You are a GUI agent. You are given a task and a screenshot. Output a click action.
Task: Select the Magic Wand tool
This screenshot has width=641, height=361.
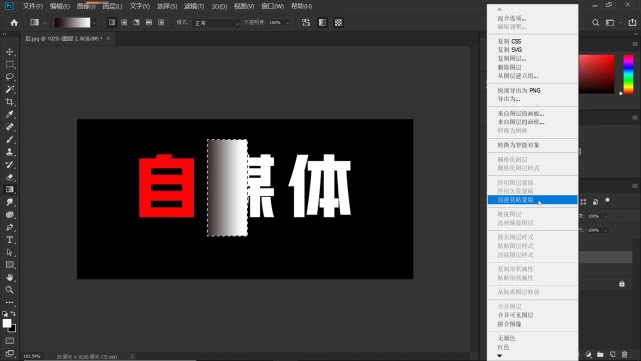[x=10, y=89]
